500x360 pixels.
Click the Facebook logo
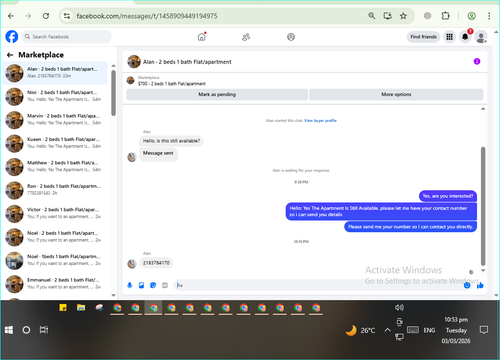tap(12, 37)
